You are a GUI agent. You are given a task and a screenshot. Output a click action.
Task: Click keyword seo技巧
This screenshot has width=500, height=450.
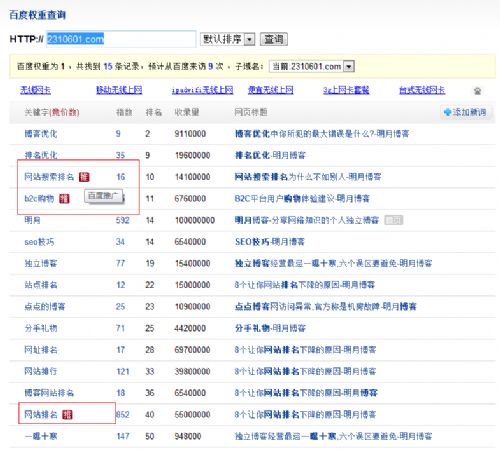coord(39,242)
